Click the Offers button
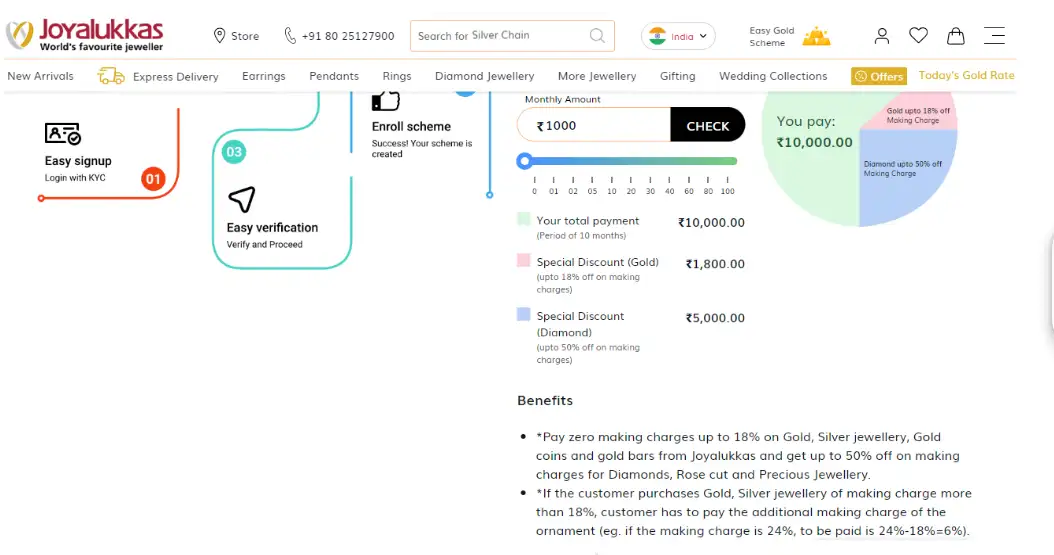The width and height of the screenshot is (1054, 555). (x=878, y=76)
